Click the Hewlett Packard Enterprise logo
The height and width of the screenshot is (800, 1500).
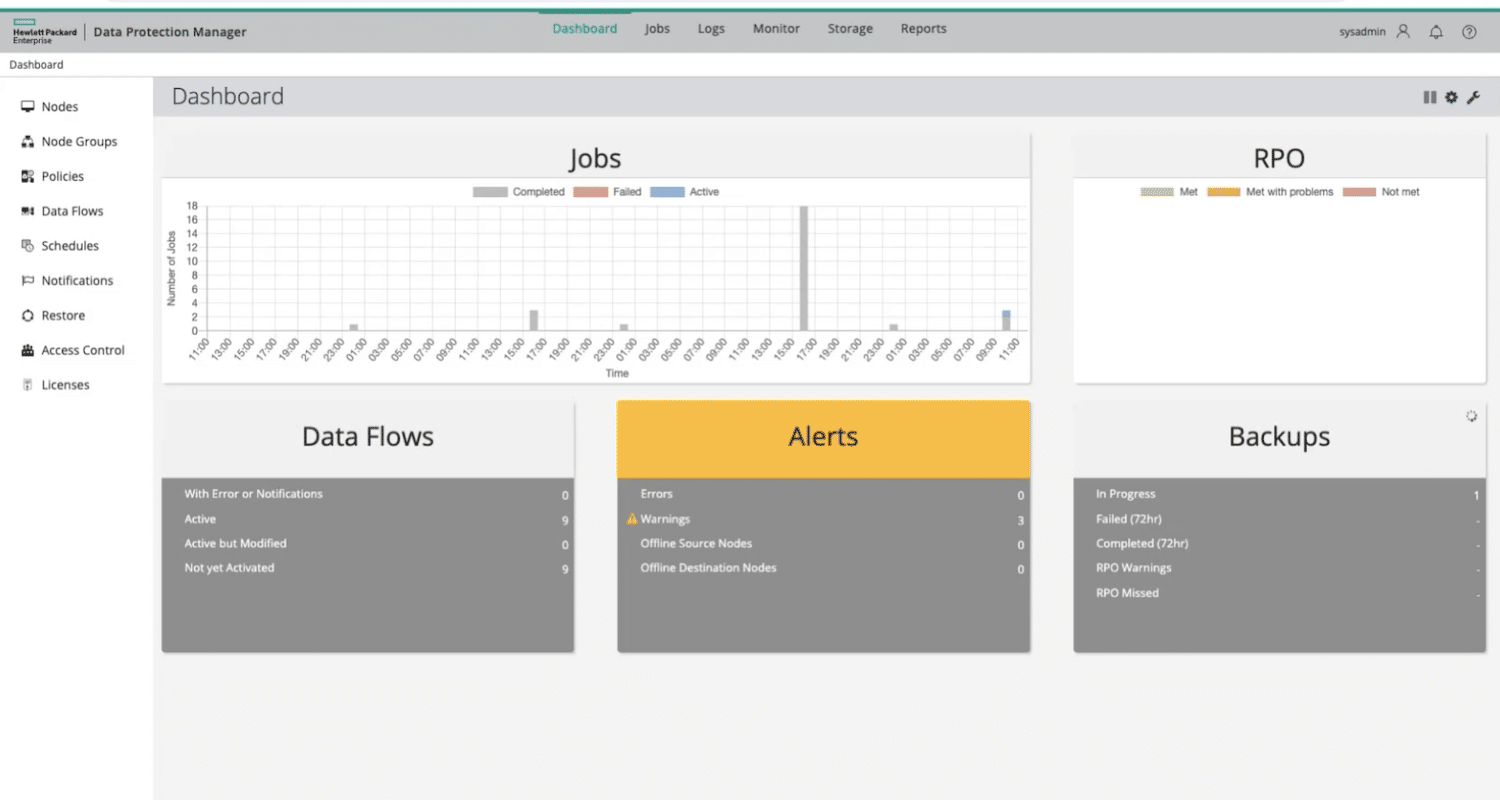(44, 32)
